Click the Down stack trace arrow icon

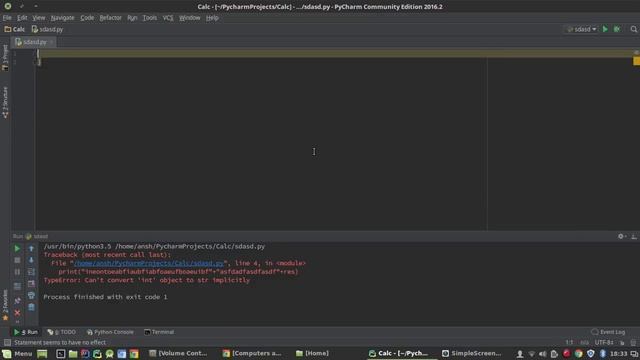pyautogui.click(x=31, y=260)
